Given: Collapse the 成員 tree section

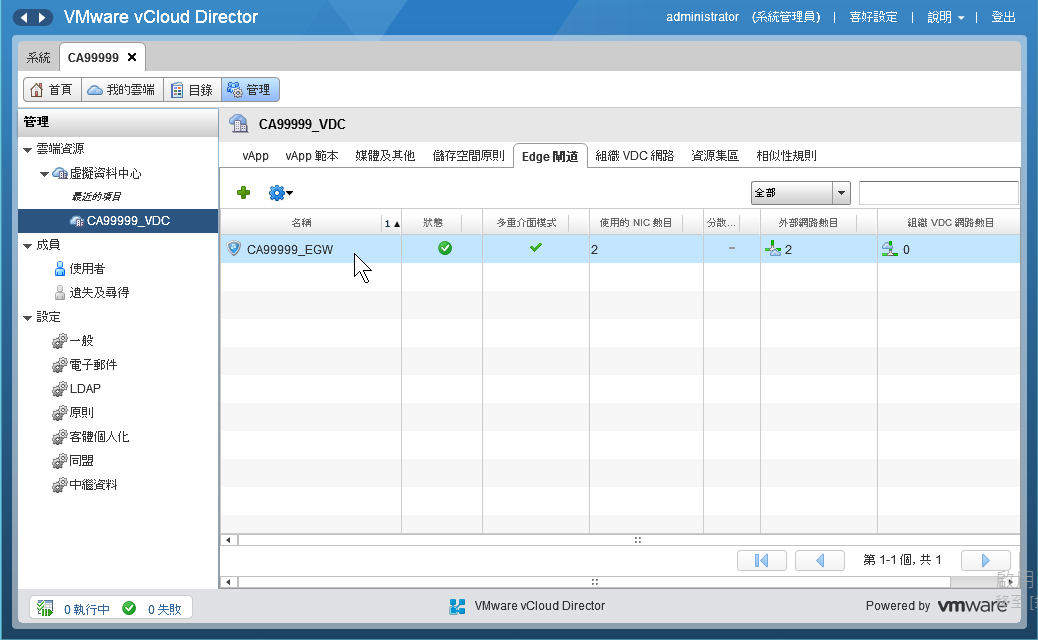Looking at the screenshot, I should tap(27, 246).
